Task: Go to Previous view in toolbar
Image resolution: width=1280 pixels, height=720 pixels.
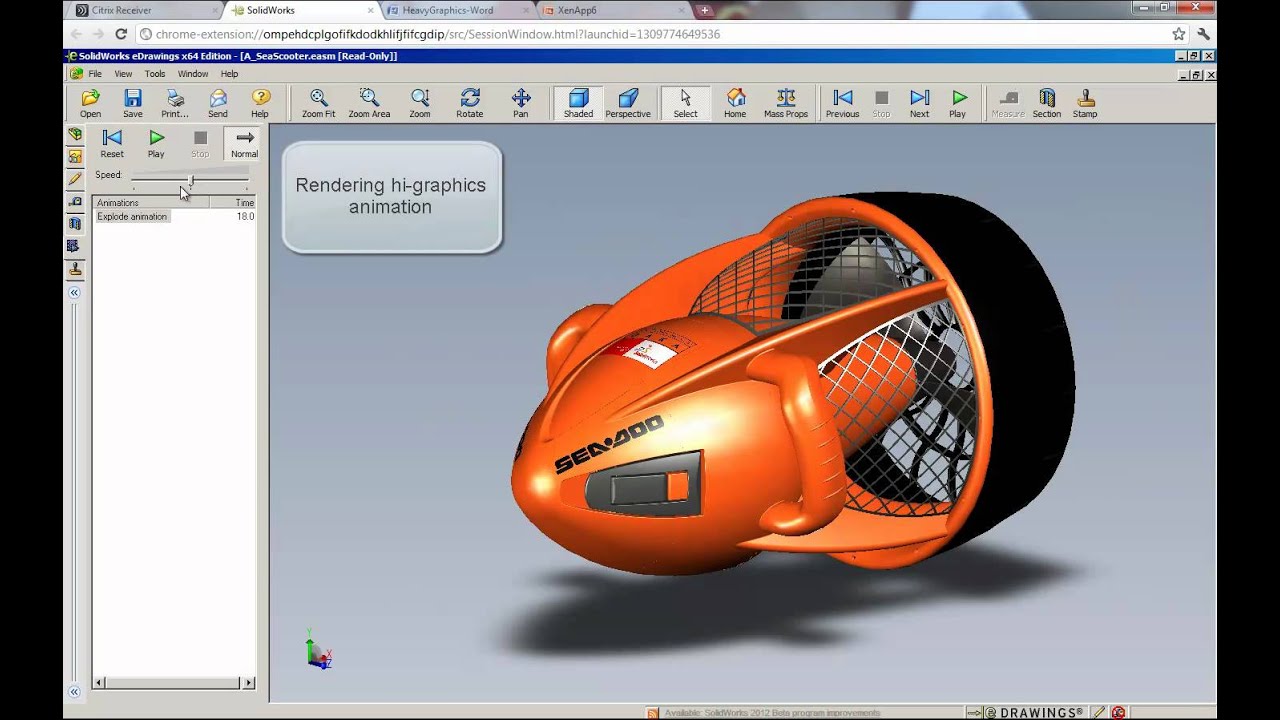Action: point(842,103)
